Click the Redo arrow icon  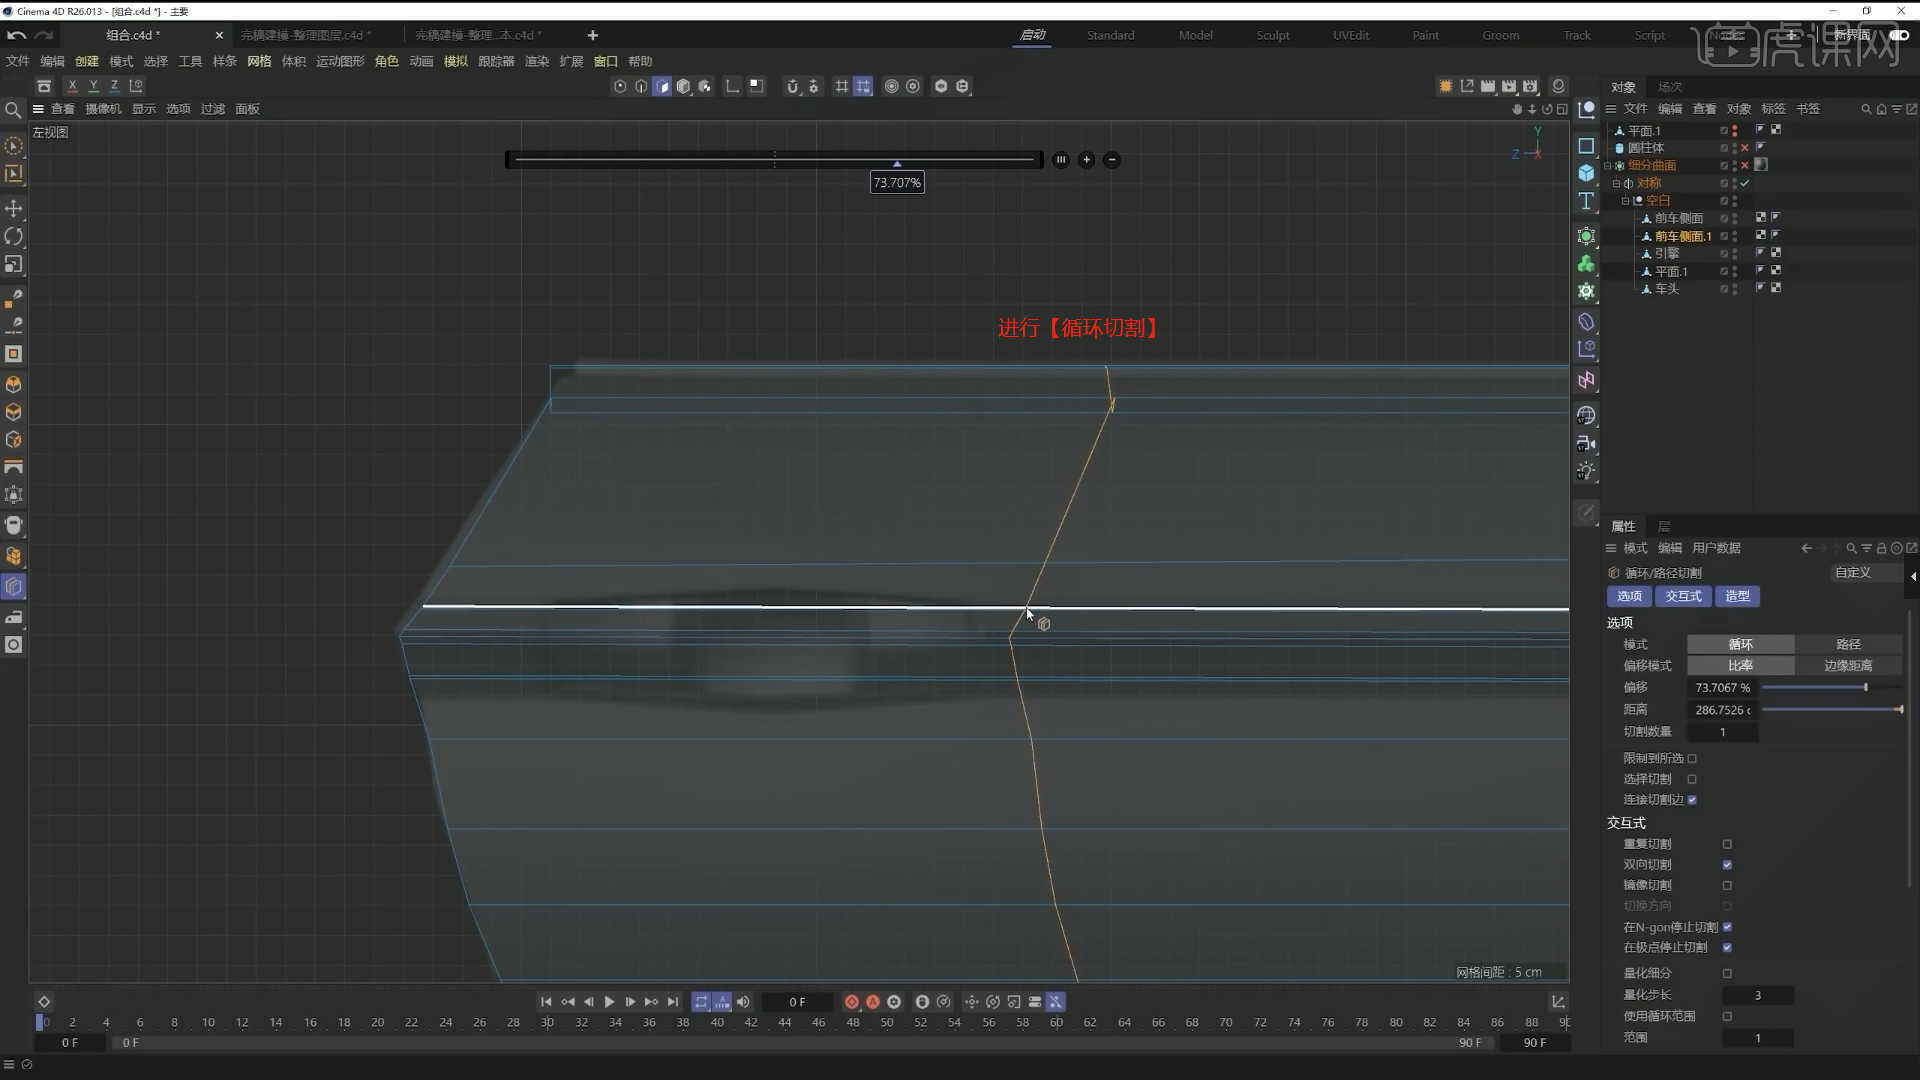coord(43,35)
